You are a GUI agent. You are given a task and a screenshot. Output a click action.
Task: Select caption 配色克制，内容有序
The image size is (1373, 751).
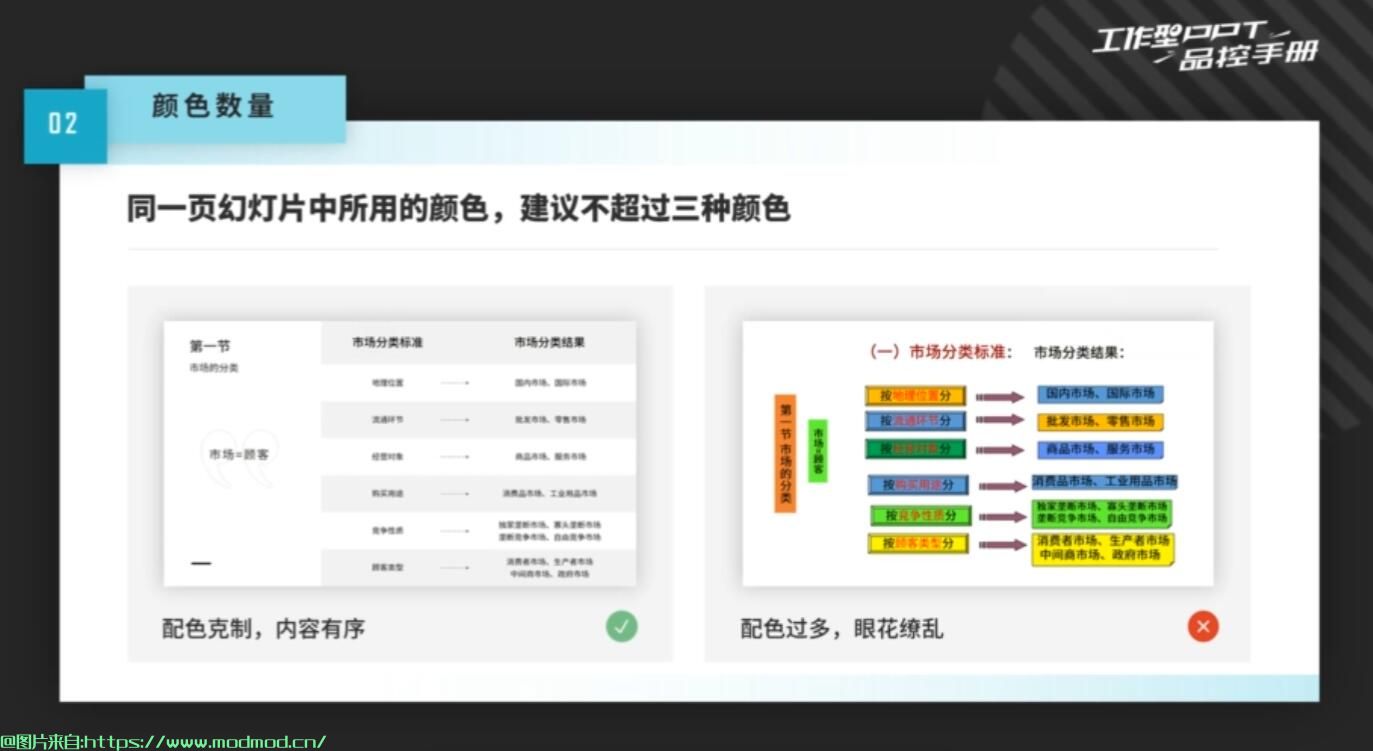(263, 629)
